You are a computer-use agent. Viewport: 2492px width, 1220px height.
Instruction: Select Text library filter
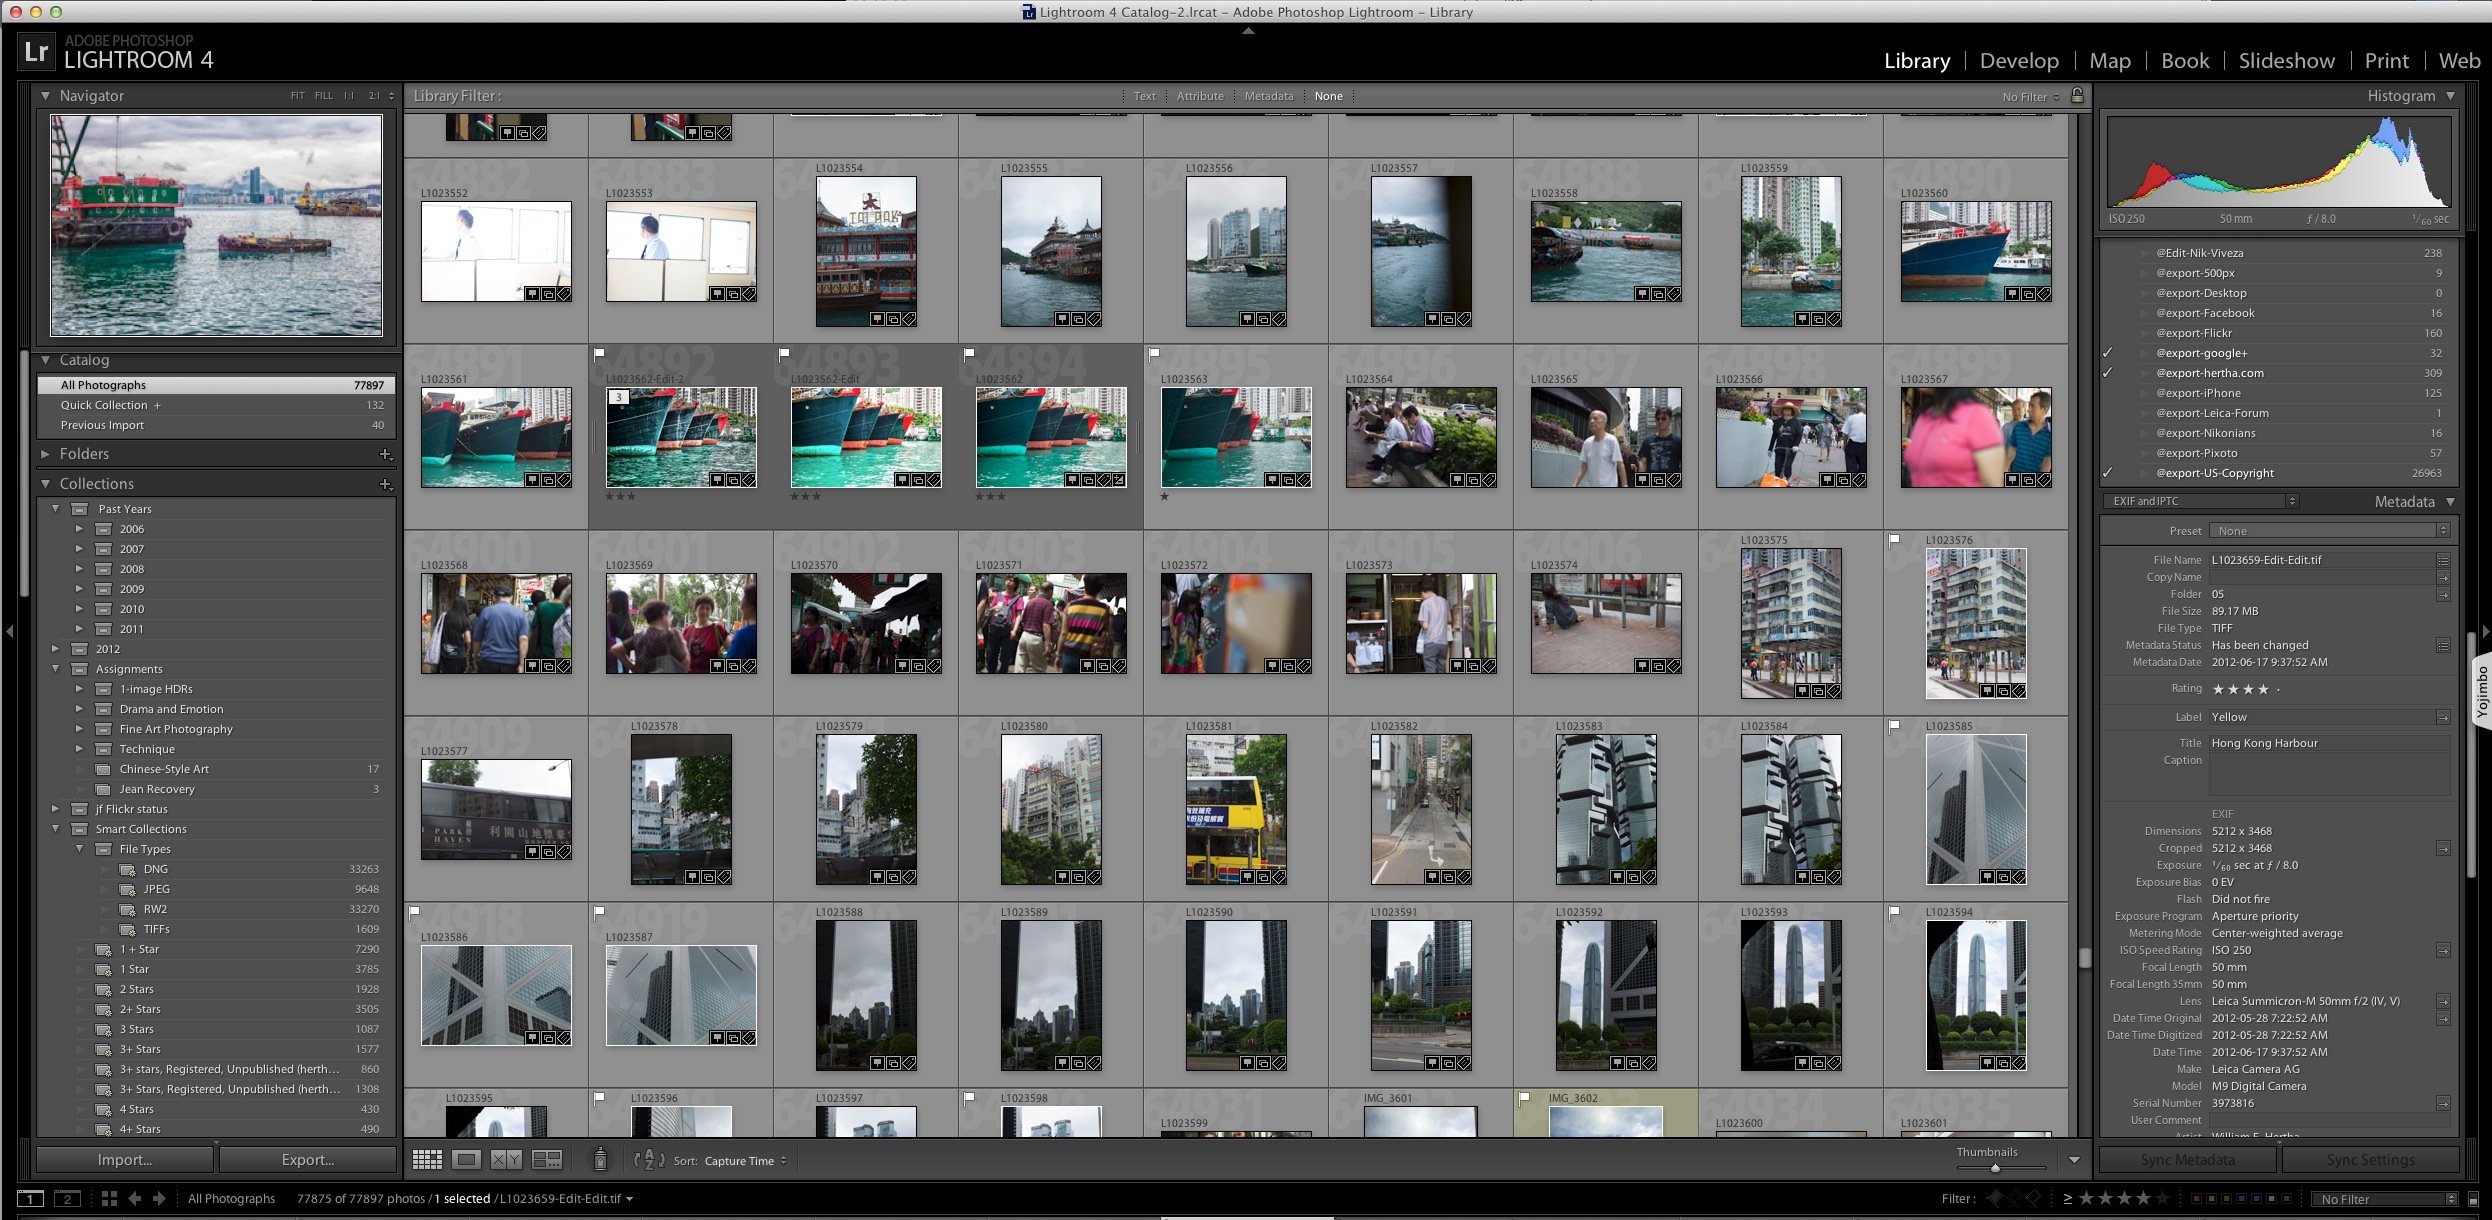click(x=1144, y=96)
